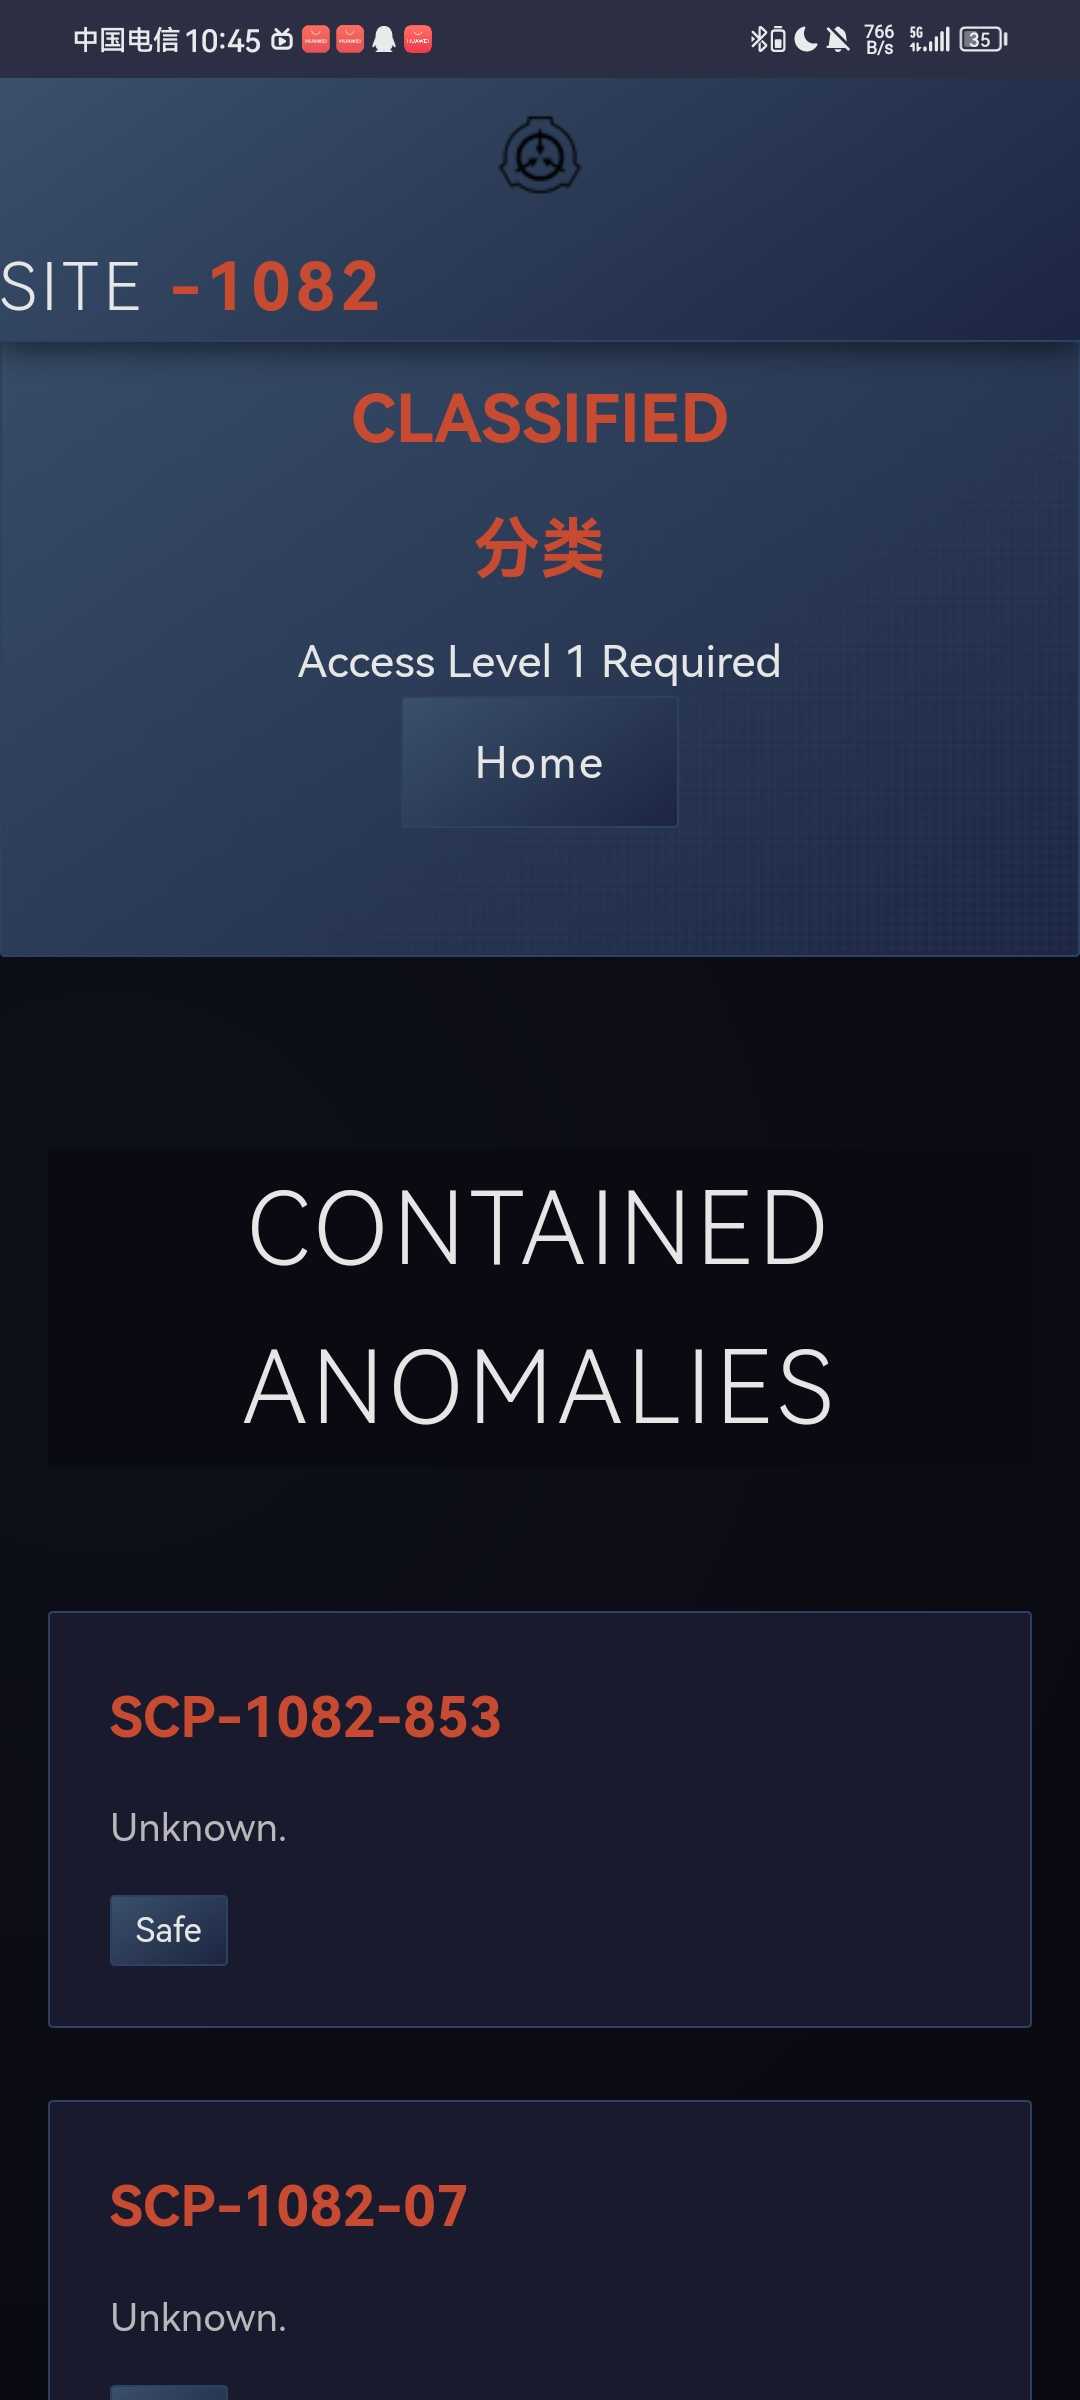Screen dimensions: 1080x2400
Task: Tap the last Huawei AppGallery notification icon
Action: point(418,40)
